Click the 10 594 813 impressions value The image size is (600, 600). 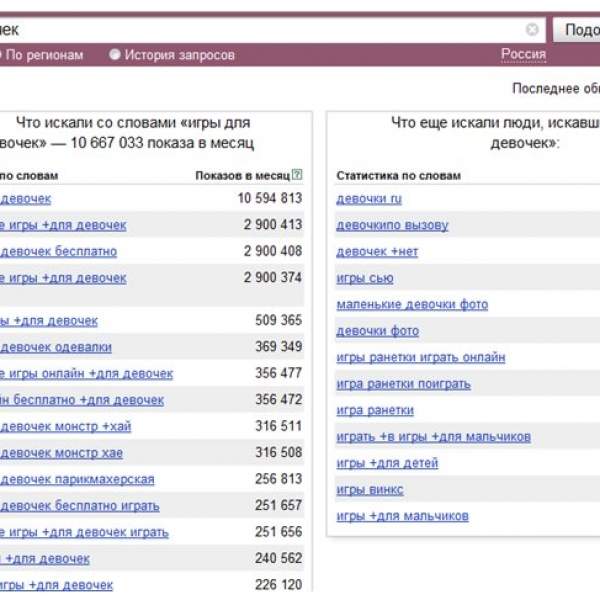pyautogui.click(x=270, y=198)
